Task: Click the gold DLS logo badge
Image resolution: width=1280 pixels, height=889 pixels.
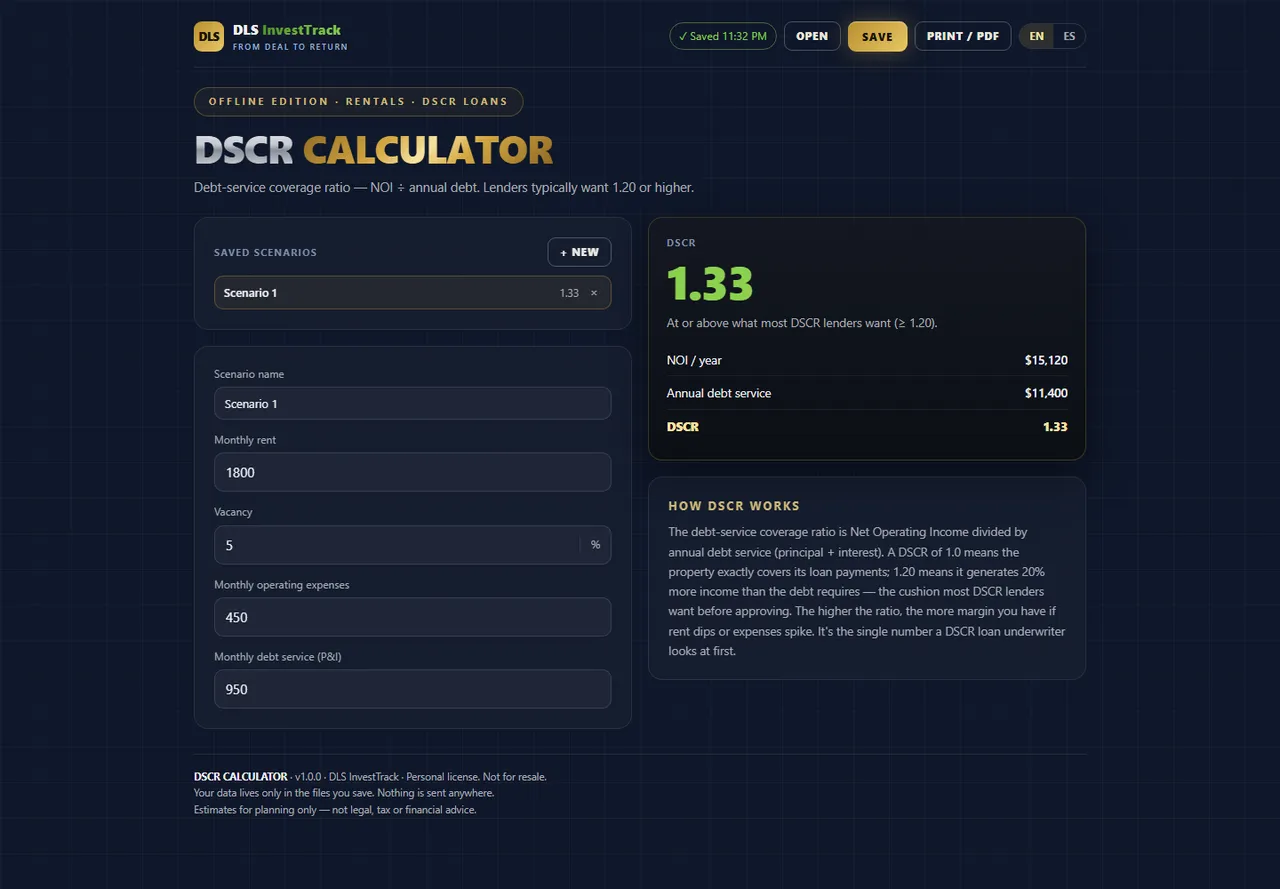Action: pos(209,36)
